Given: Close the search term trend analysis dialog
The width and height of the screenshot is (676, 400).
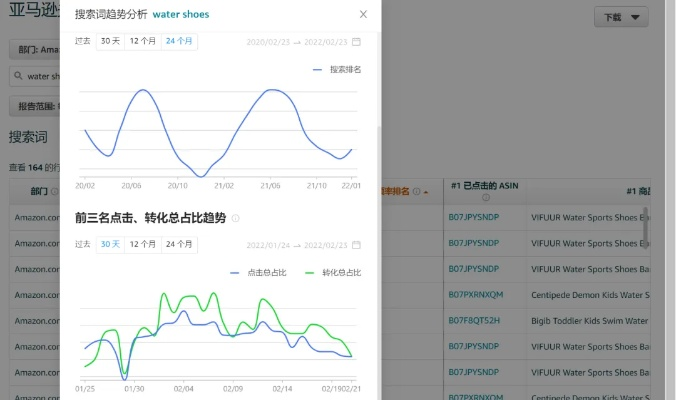Looking at the screenshot, I should pyautogui.click(x=362, y=15).
